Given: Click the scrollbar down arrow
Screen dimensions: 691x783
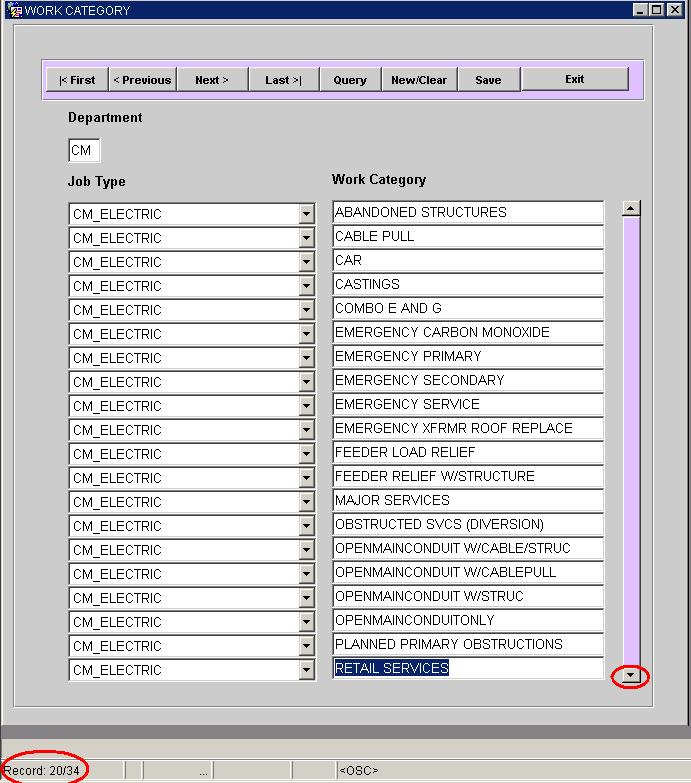Looking at the screenshot, I should pos(631,675).
